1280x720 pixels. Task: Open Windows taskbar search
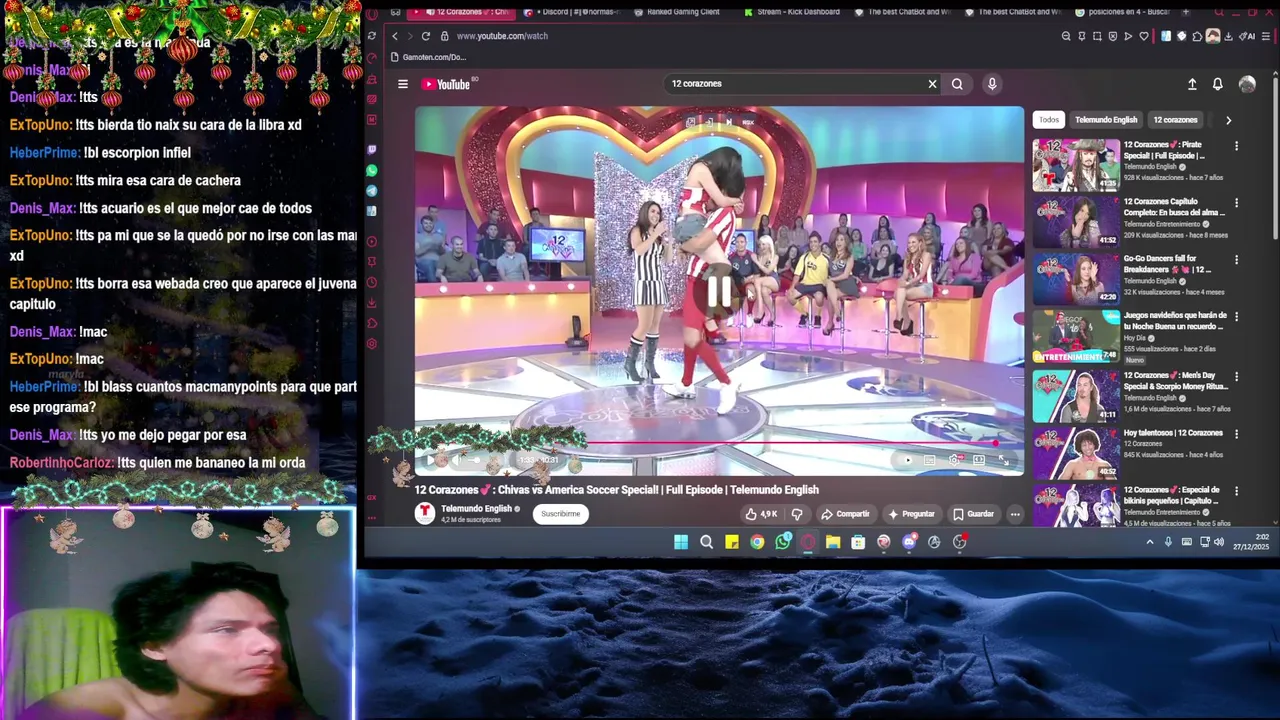tap(707, 542)
